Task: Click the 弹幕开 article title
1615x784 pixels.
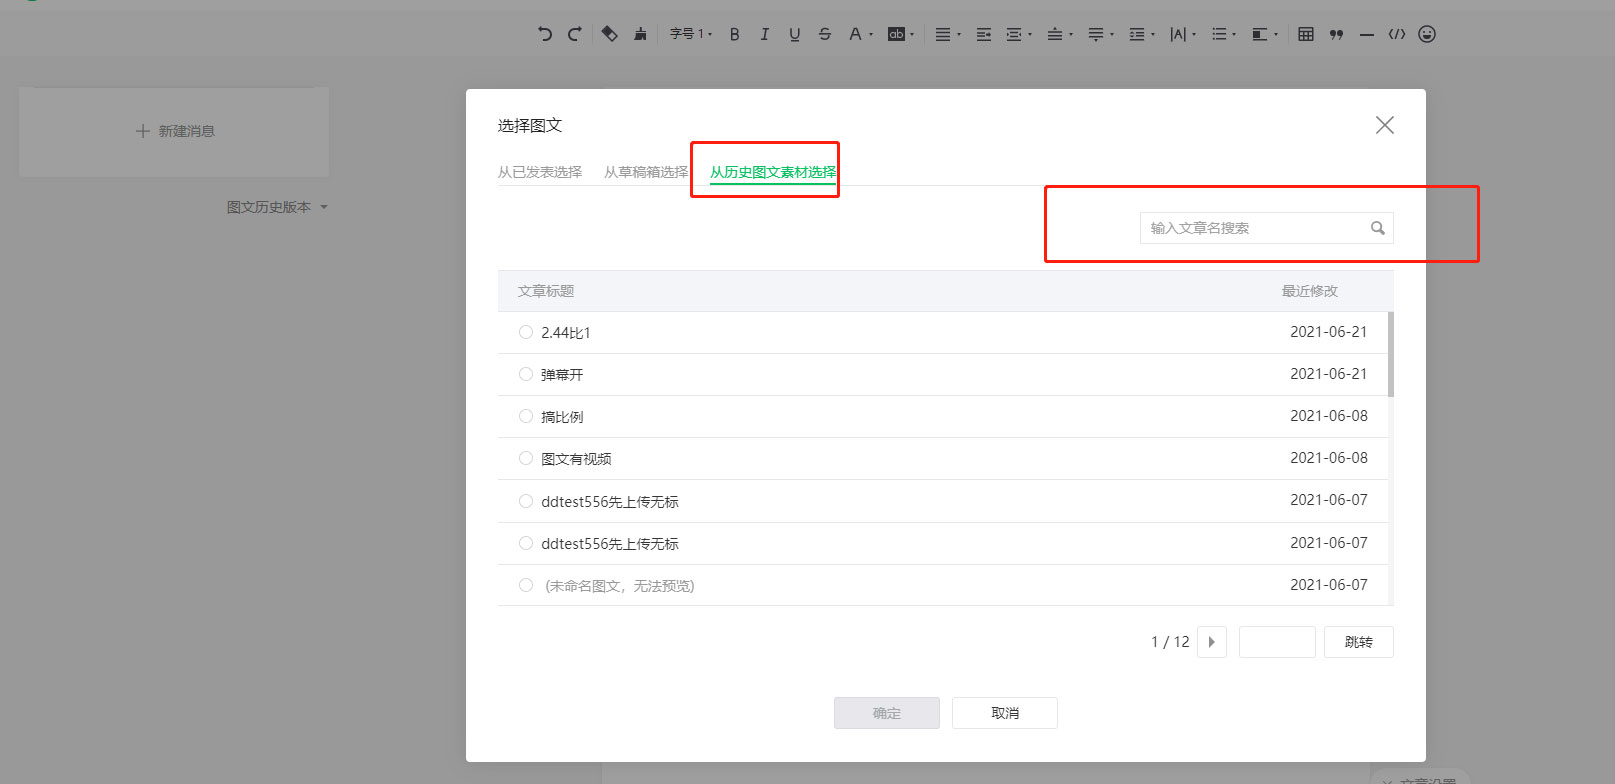Action: pos(562,375)
